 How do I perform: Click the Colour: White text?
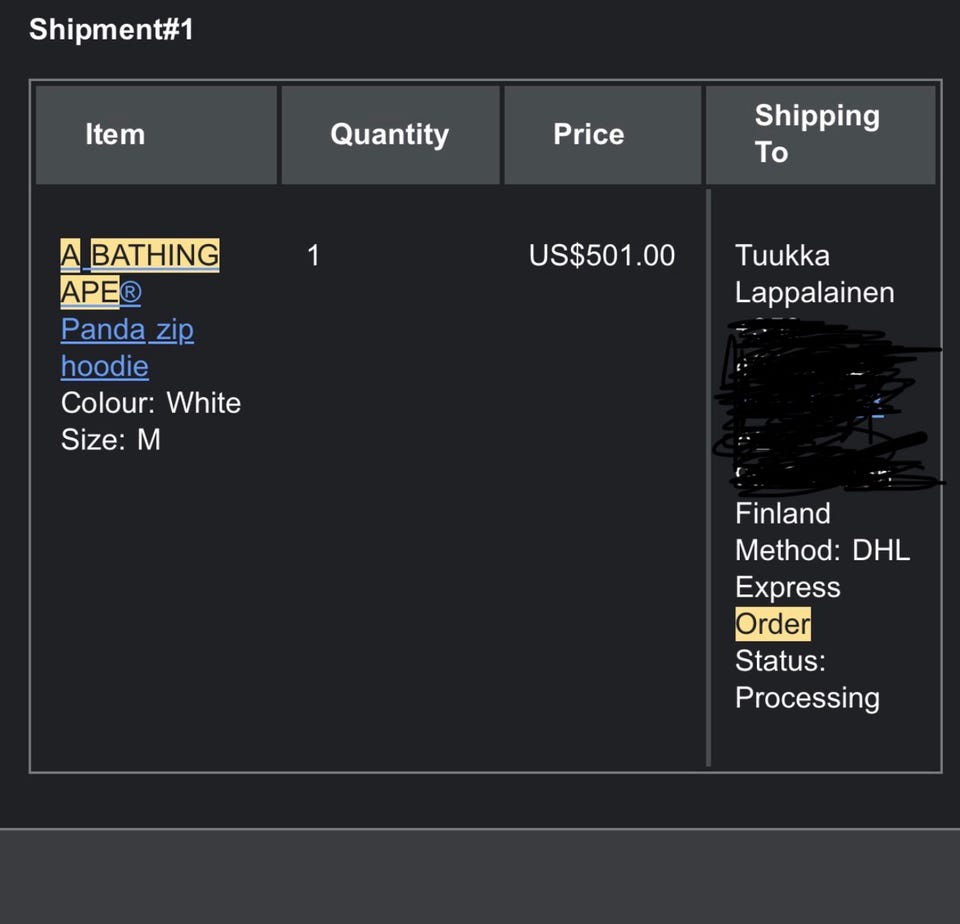click(x=151, y=403)
